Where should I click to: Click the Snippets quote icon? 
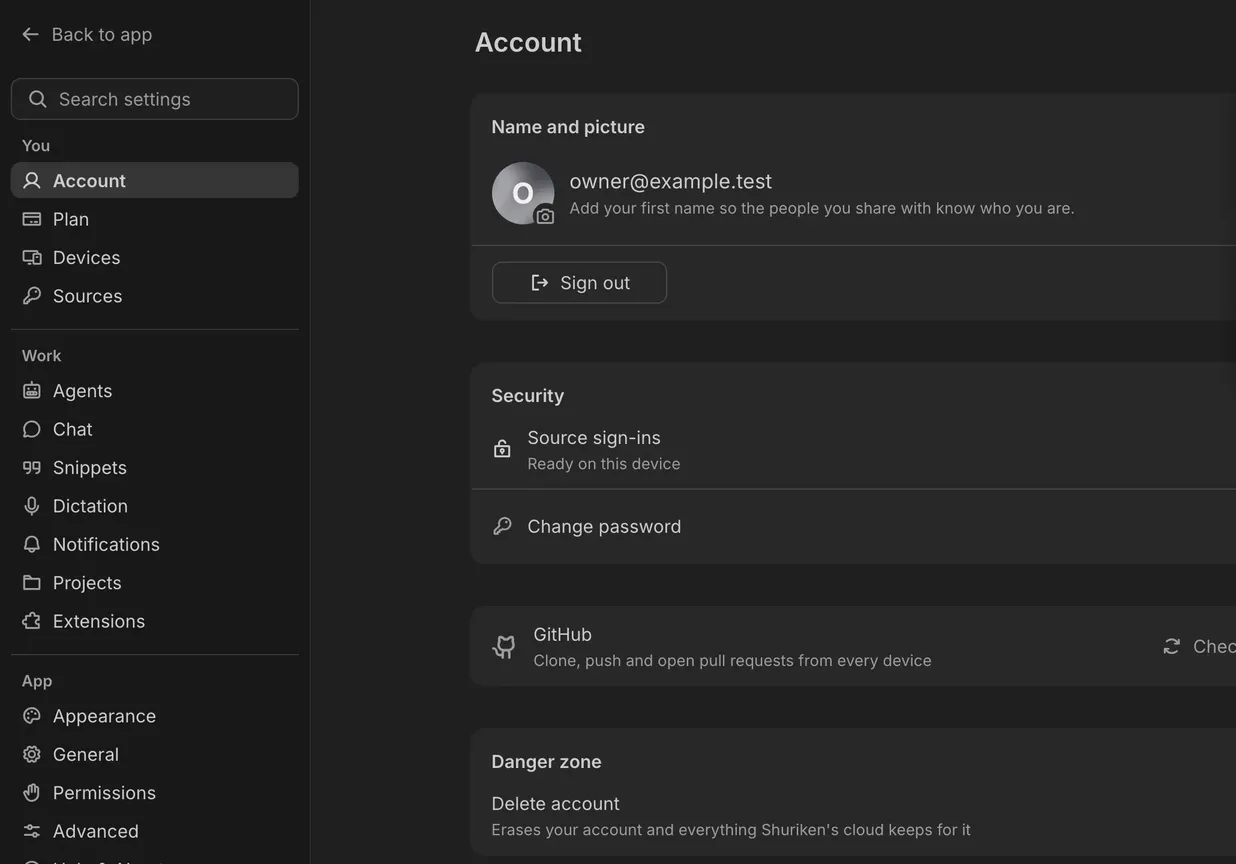click(x=32, y=467)
